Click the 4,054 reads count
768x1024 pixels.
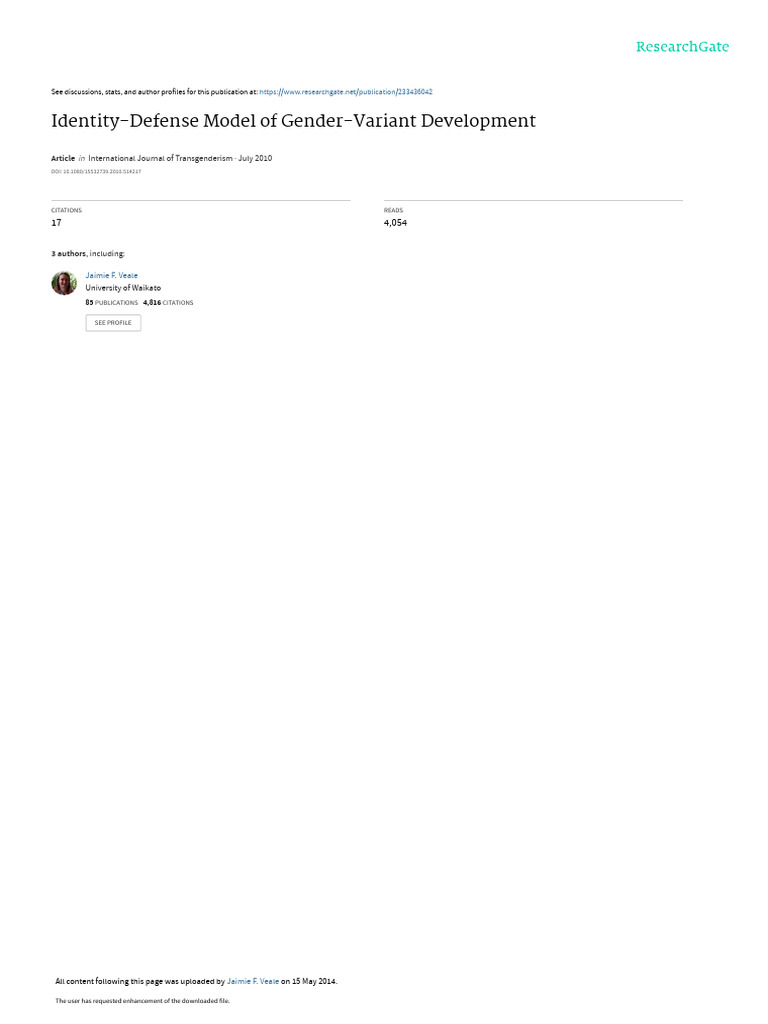395,223
